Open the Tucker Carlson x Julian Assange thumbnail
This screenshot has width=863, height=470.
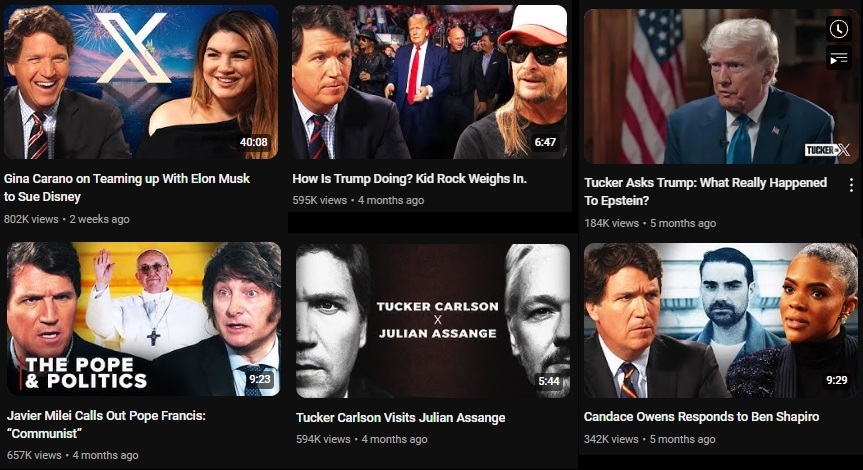[x=433, y=321]
